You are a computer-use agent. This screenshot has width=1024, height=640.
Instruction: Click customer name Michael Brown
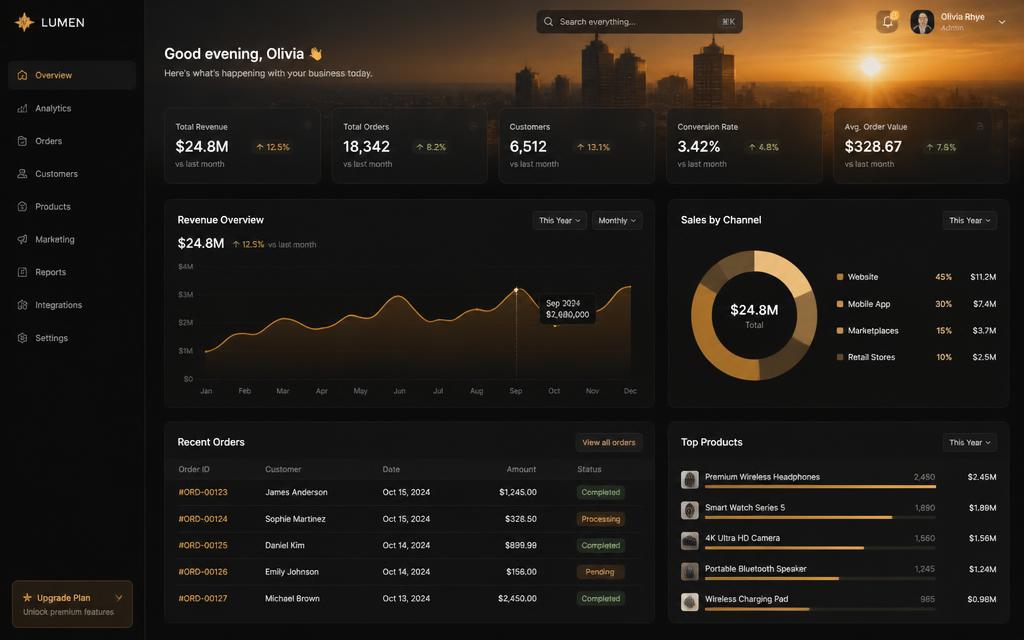293,598
